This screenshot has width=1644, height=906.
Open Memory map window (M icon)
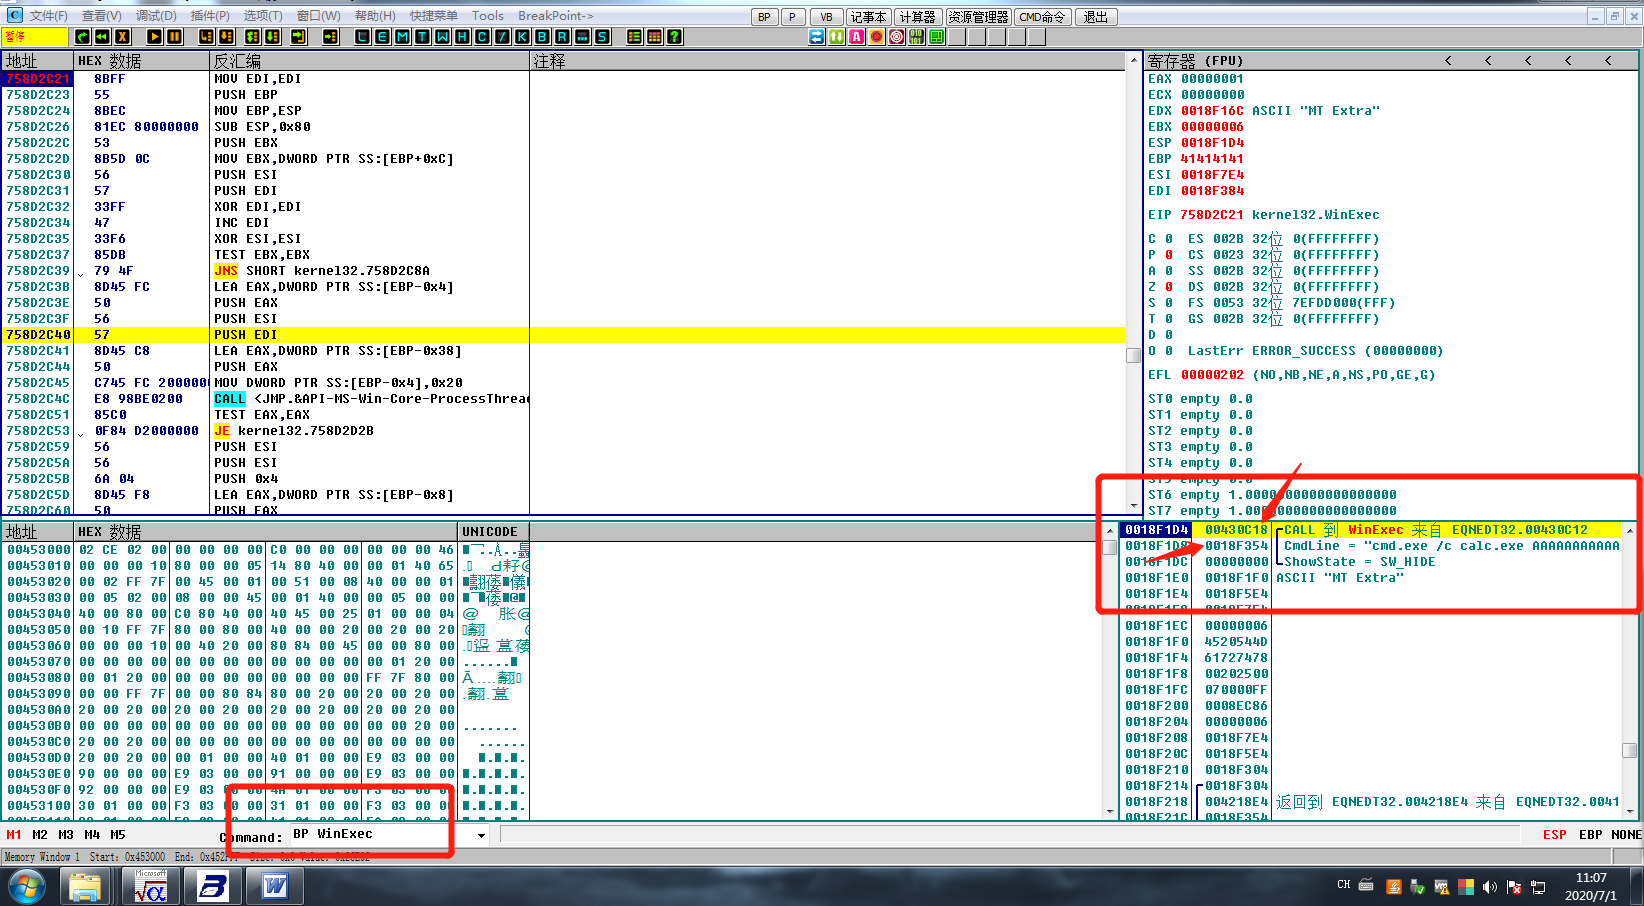click(x=403, y=36)
